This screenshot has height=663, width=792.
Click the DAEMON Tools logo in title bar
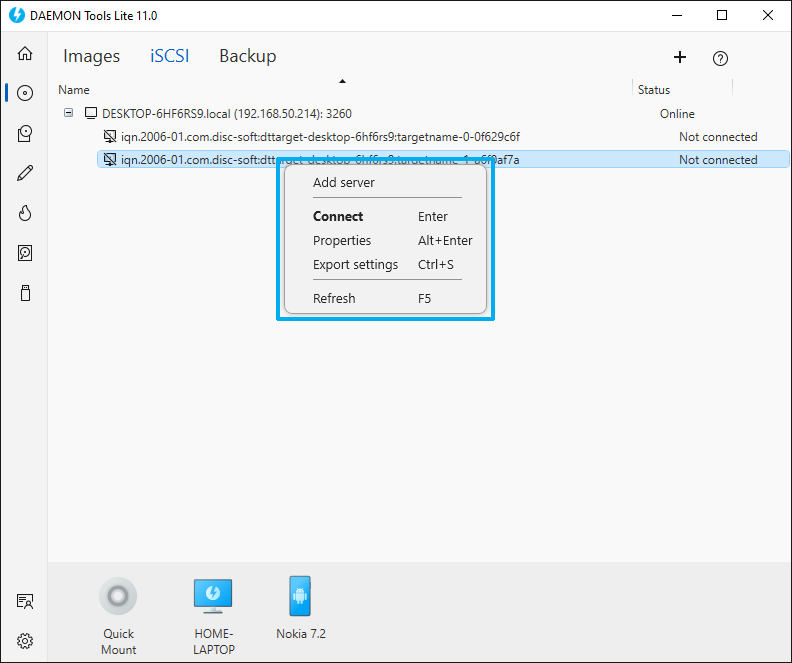pos(17,15)
